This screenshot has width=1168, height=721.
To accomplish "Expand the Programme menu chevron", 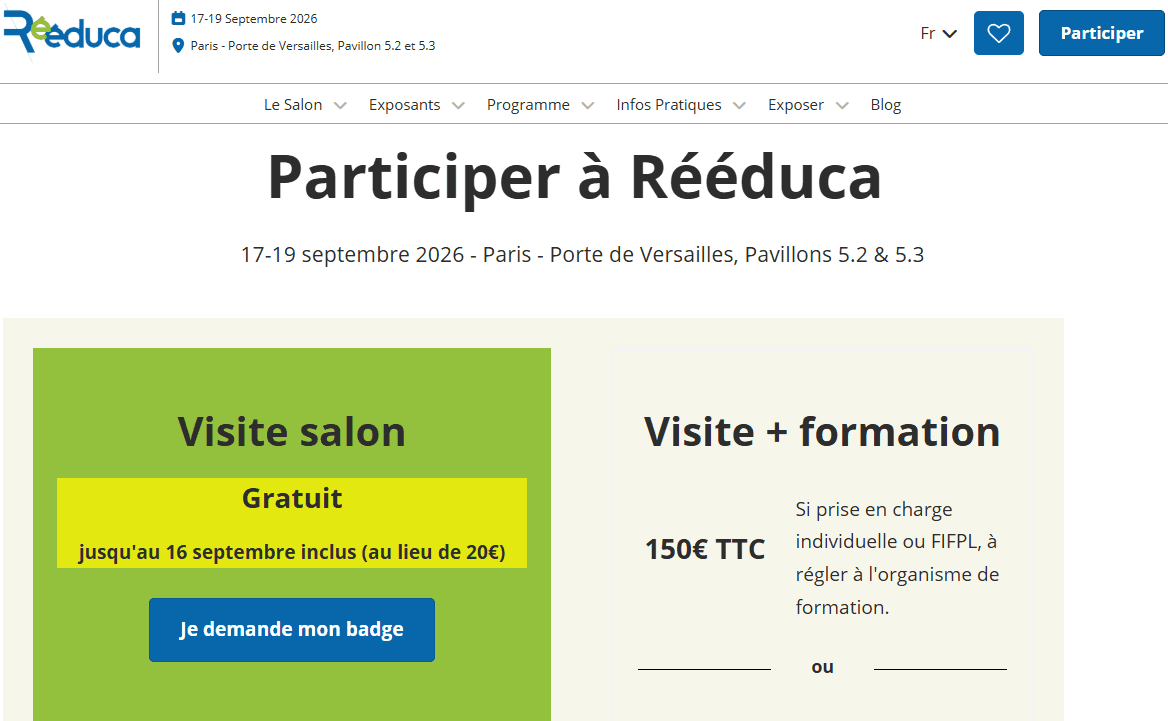I will 588,105.
